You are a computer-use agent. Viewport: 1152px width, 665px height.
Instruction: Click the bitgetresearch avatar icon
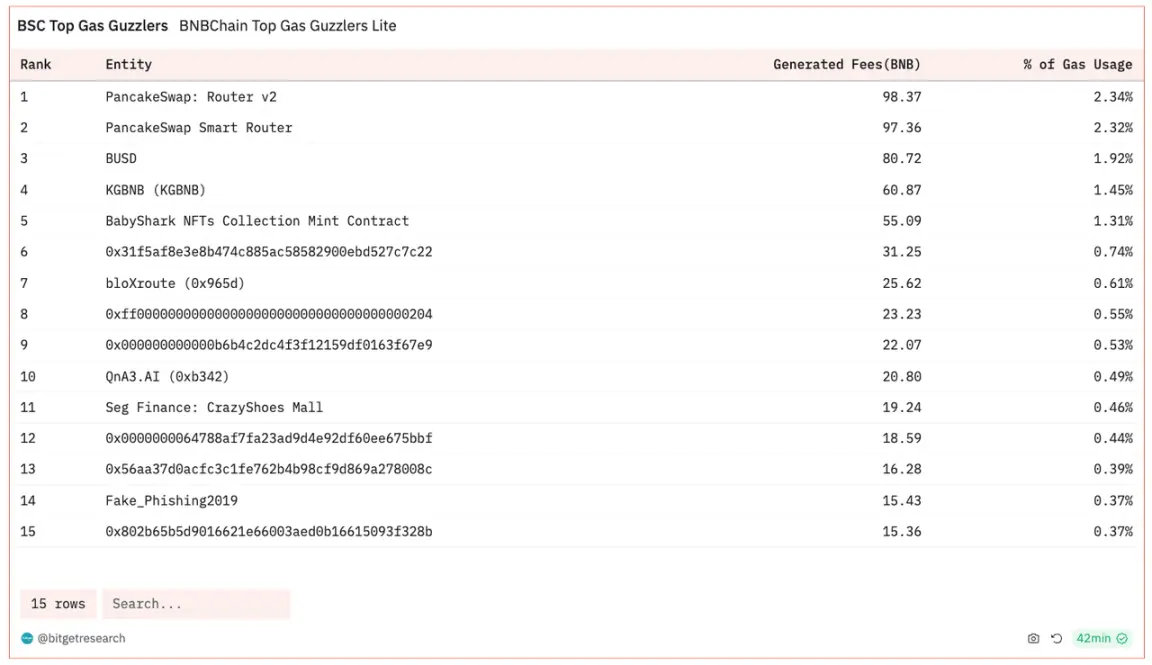(27, 639)
